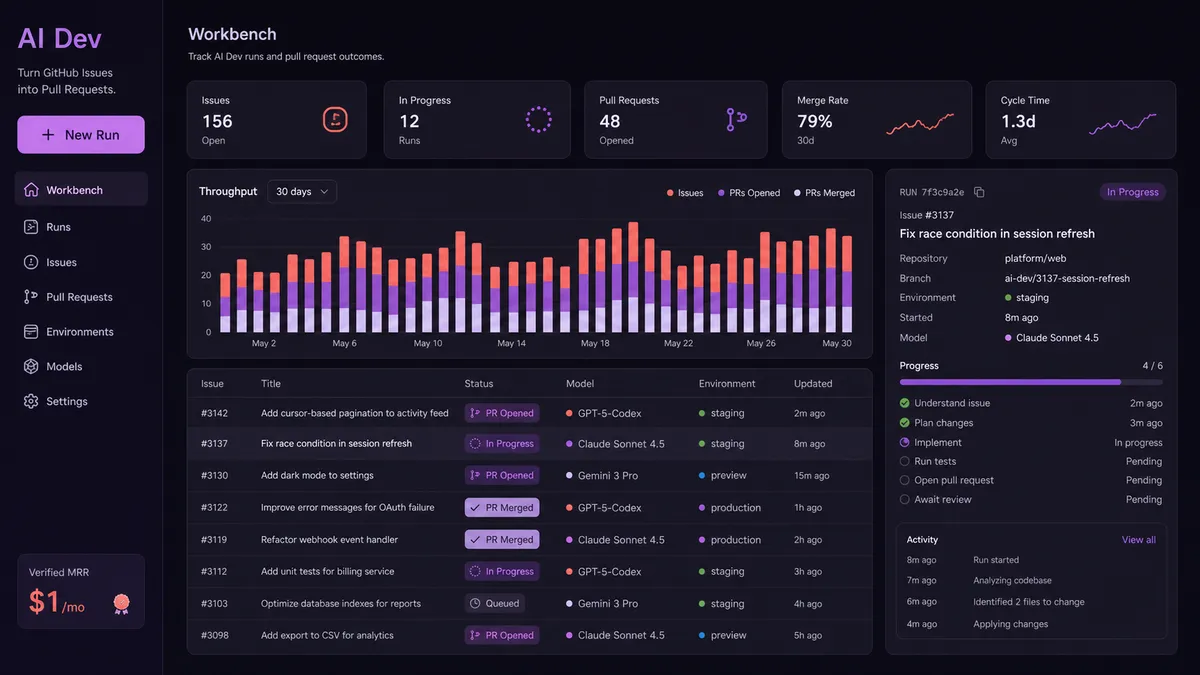The height and width of the screenshot is (675, 1200).
Task: Click the Environments server icon
Action: click(31, 332)
